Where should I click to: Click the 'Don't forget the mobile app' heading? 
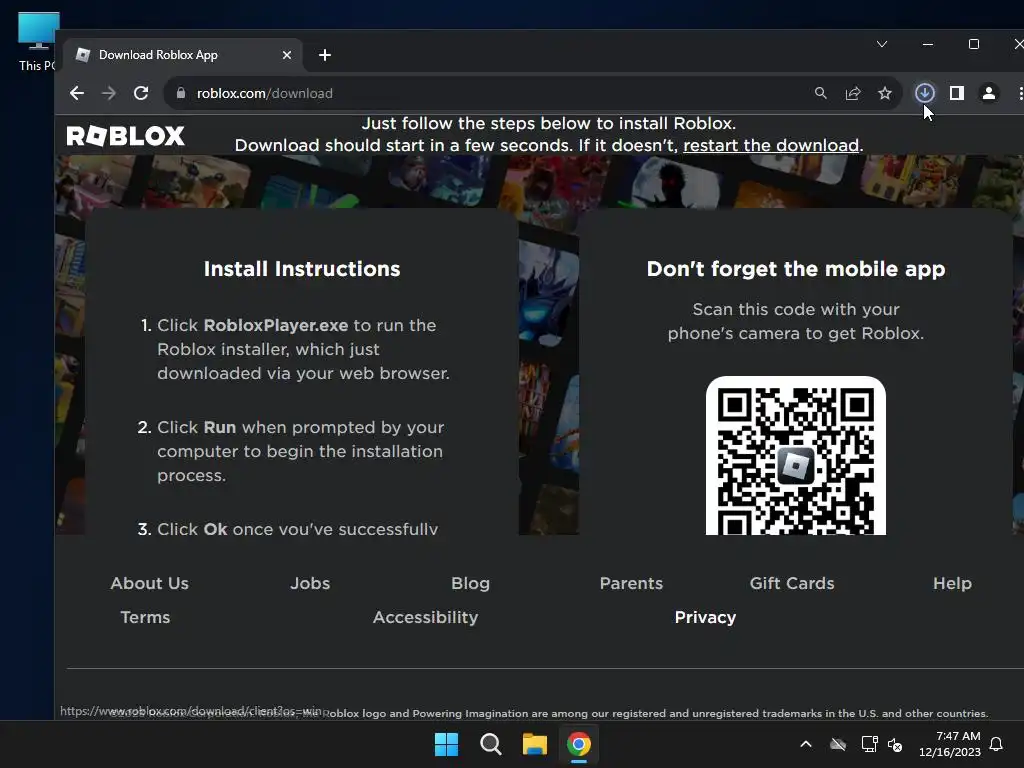pos(795,268)
